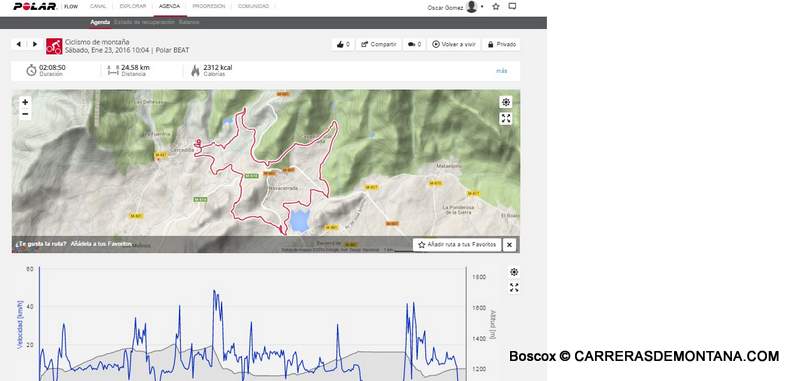Toggle the Privado privacy lock
This screenshot has width=800, height=381.
point(502,44)
